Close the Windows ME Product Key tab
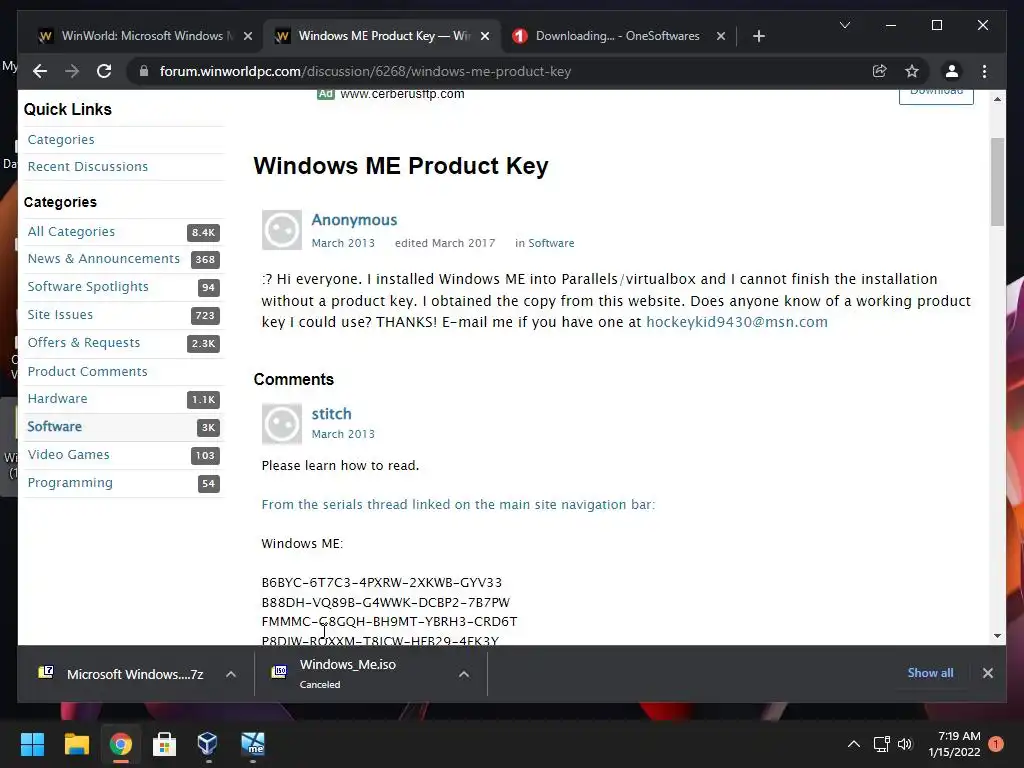The image size is (1024, 768). click(485, 36)
